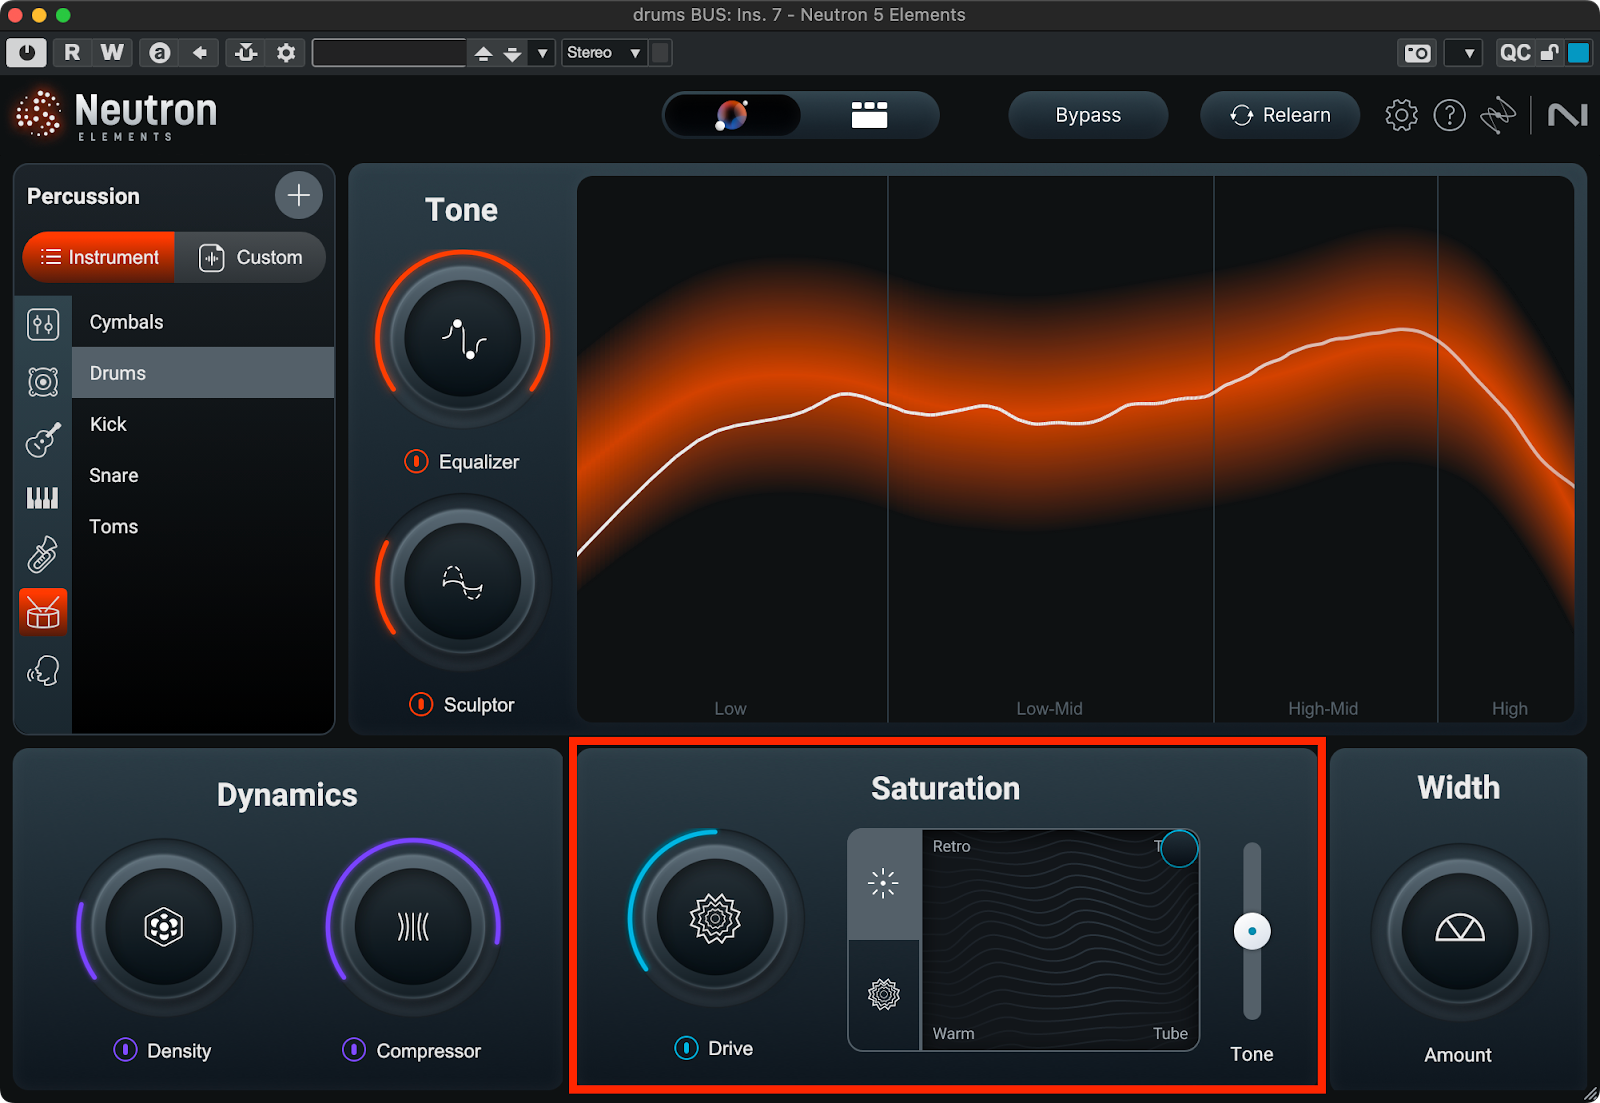Image resolution: width=1600 pixels, height=1103 pixels.
Task: Open Neutron settings gear icon
Action: 1401,115
